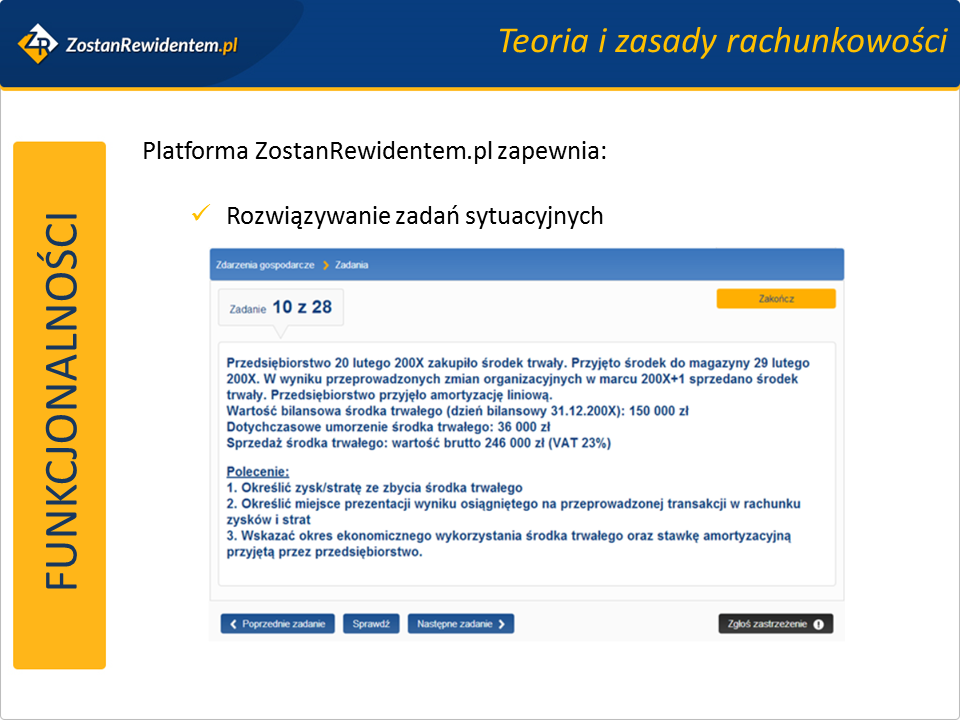The height and width of the screenshot is (720, 960).
Task: Click the line Platforma ZostanRewidentem.pl zapewnia
Action: pyautogui.click(x=374, y=152)
